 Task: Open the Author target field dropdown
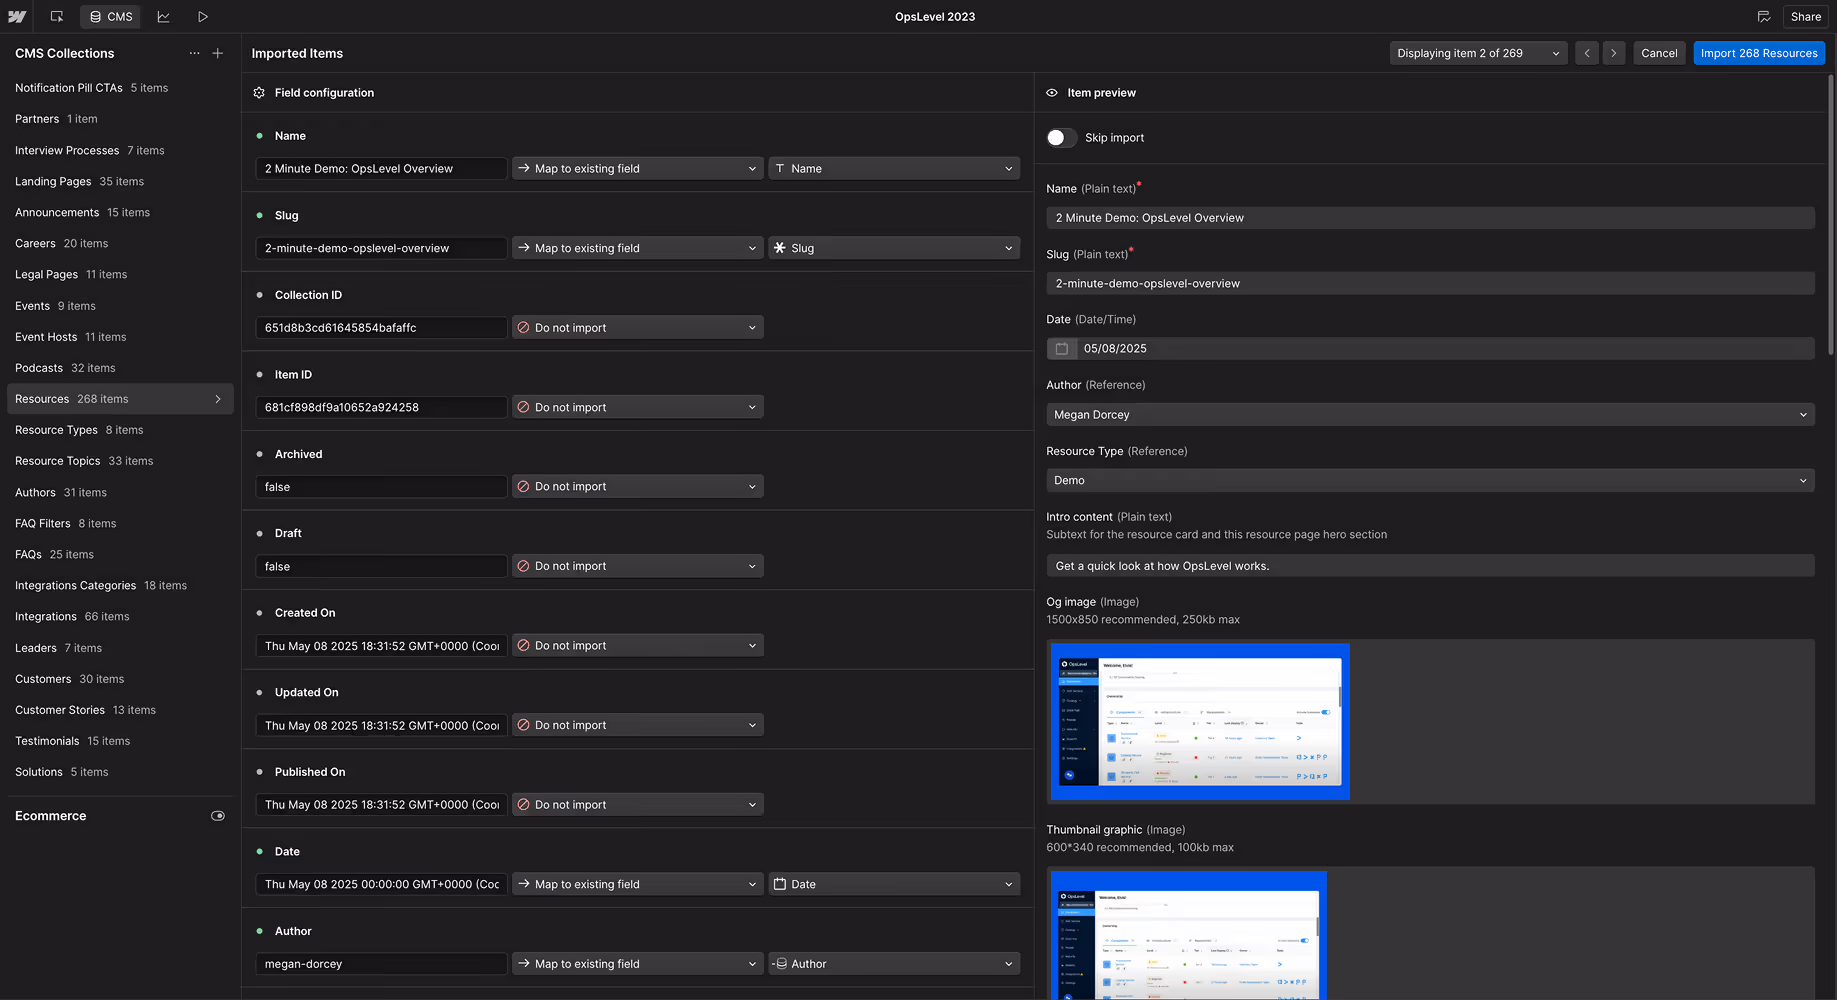(894, 964)
